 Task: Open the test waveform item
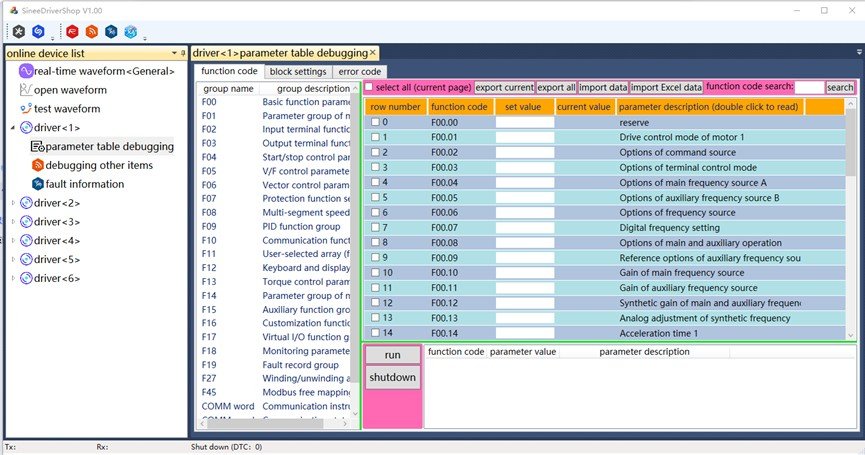pos(67,109)
